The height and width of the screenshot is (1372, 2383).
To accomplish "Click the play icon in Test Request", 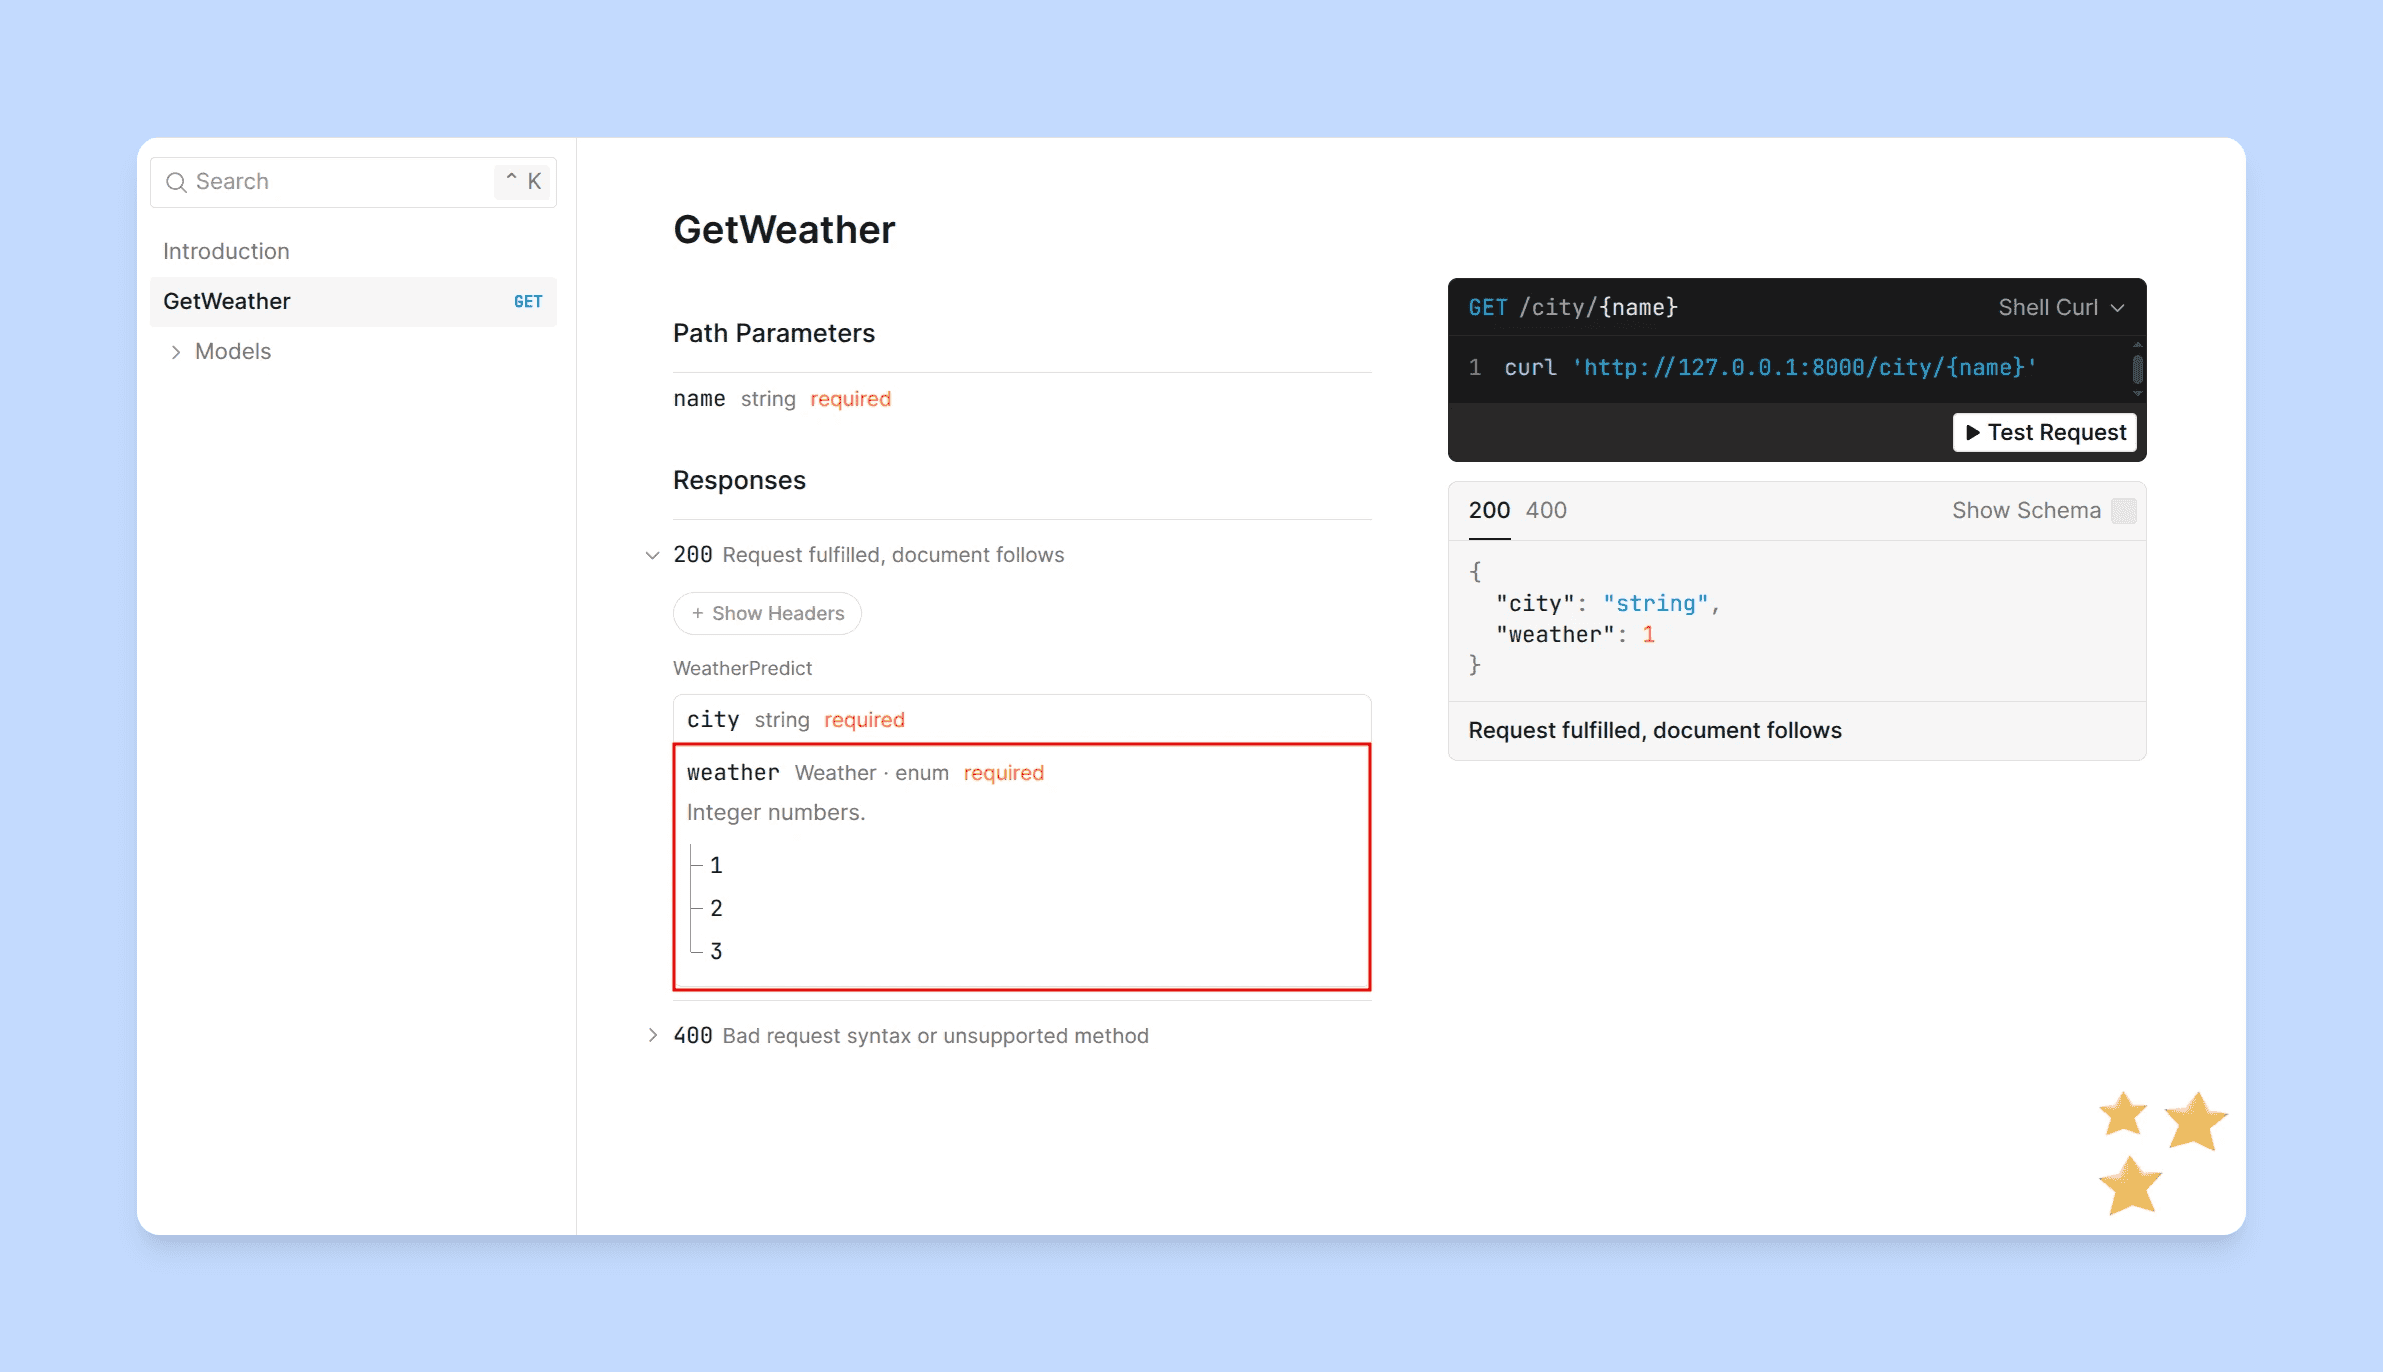I will (1972, 433).
